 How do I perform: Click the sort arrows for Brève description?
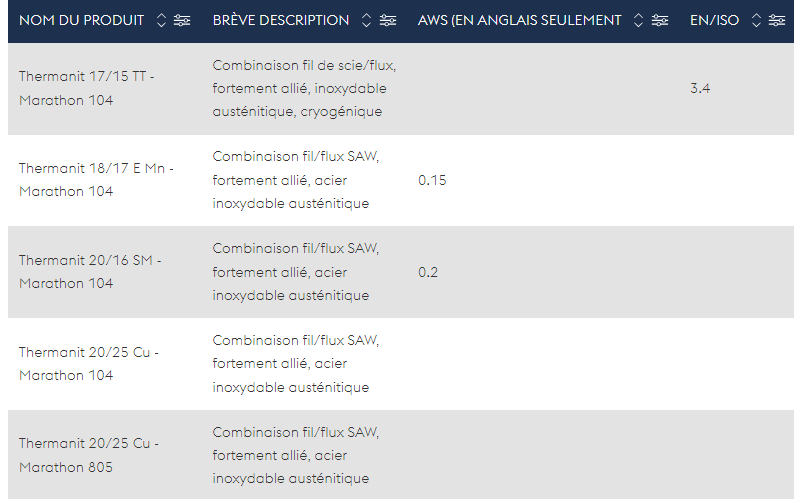point(366,21)
